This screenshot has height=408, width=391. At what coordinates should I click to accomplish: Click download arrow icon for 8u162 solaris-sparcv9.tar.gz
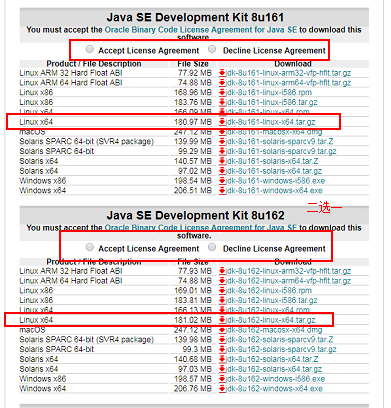pyautogui.click(x=222, y=349)
